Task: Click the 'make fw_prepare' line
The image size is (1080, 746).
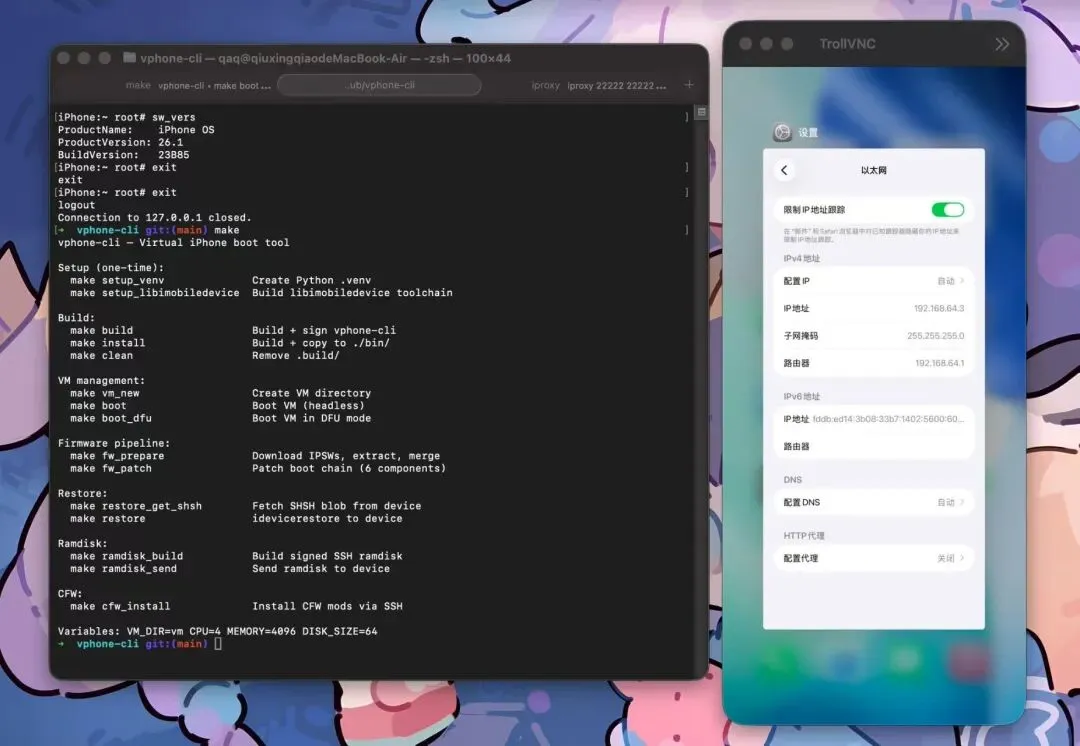Action: tap(255, 456)
